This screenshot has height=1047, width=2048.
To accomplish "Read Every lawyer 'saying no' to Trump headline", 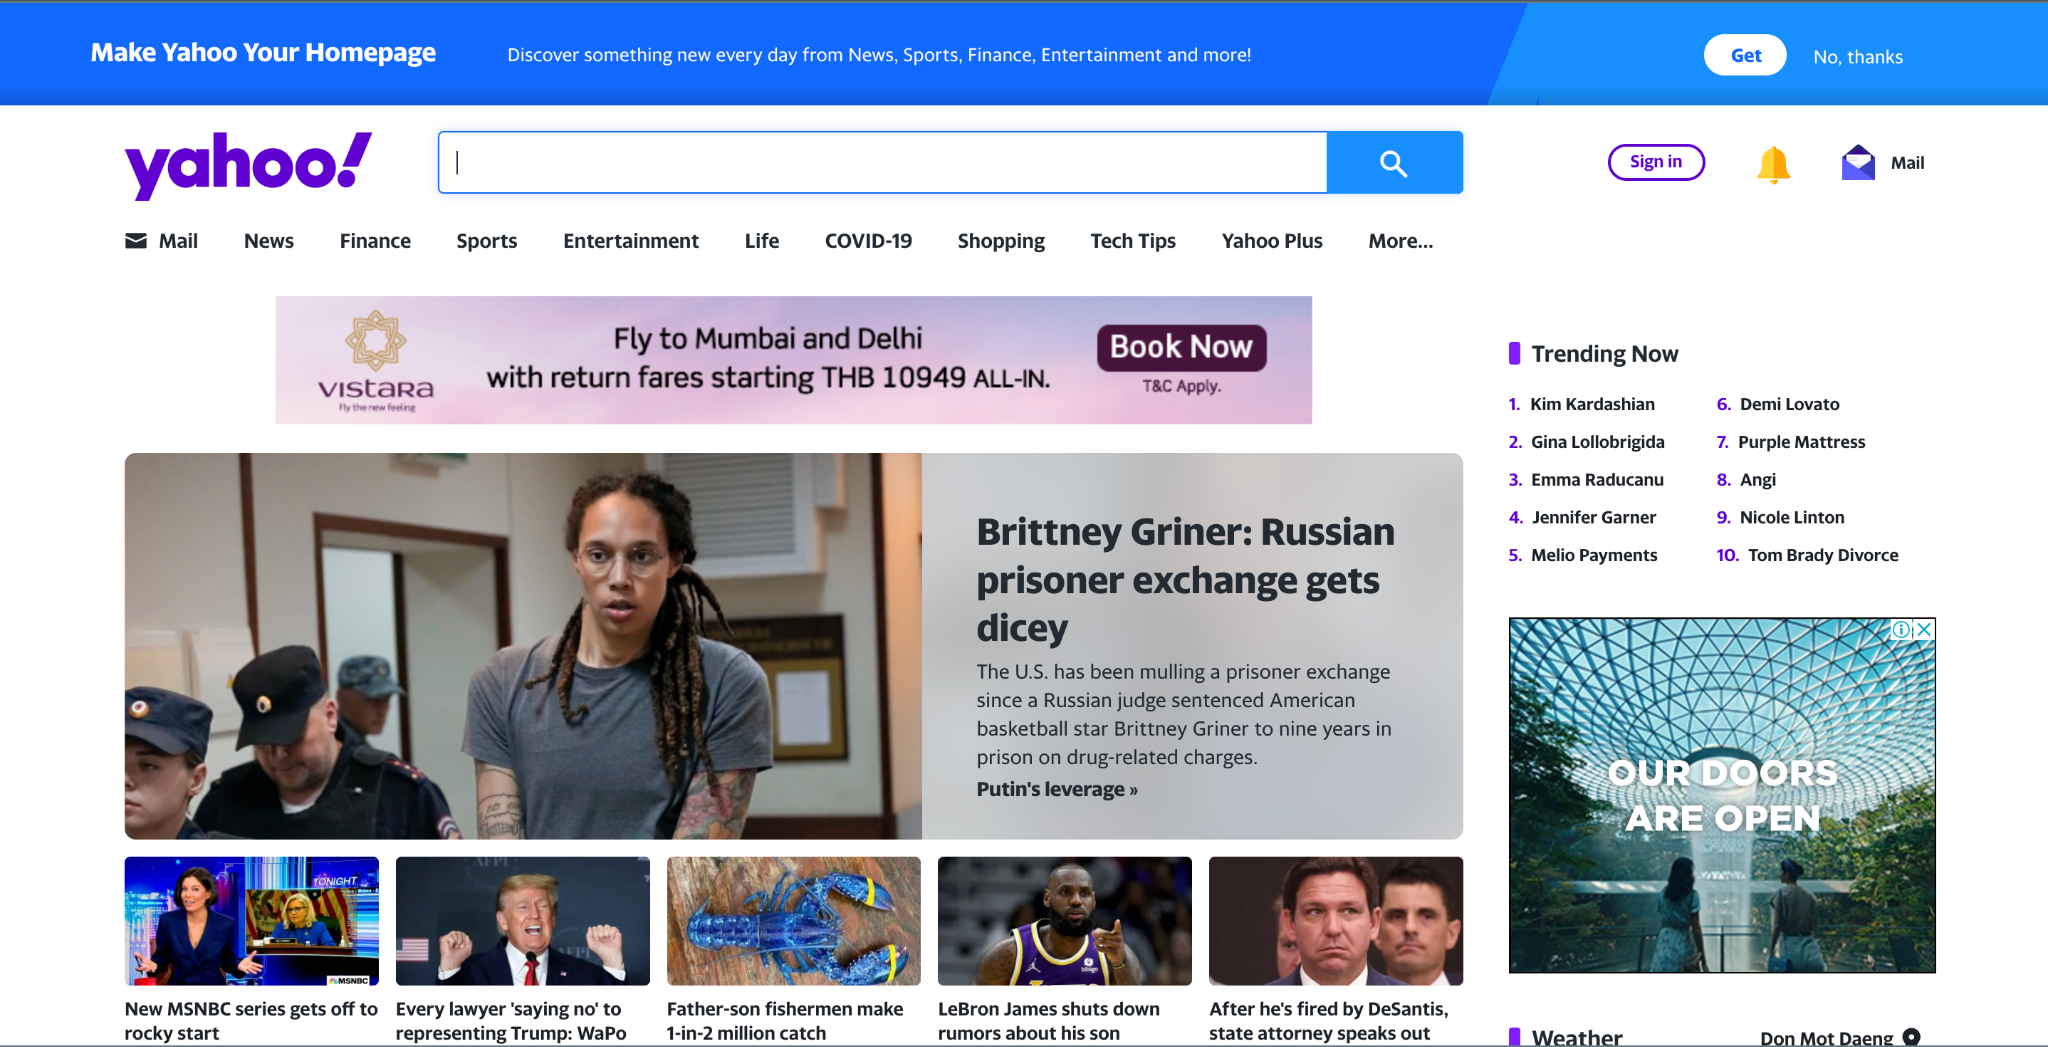I will pos(511,1021).
